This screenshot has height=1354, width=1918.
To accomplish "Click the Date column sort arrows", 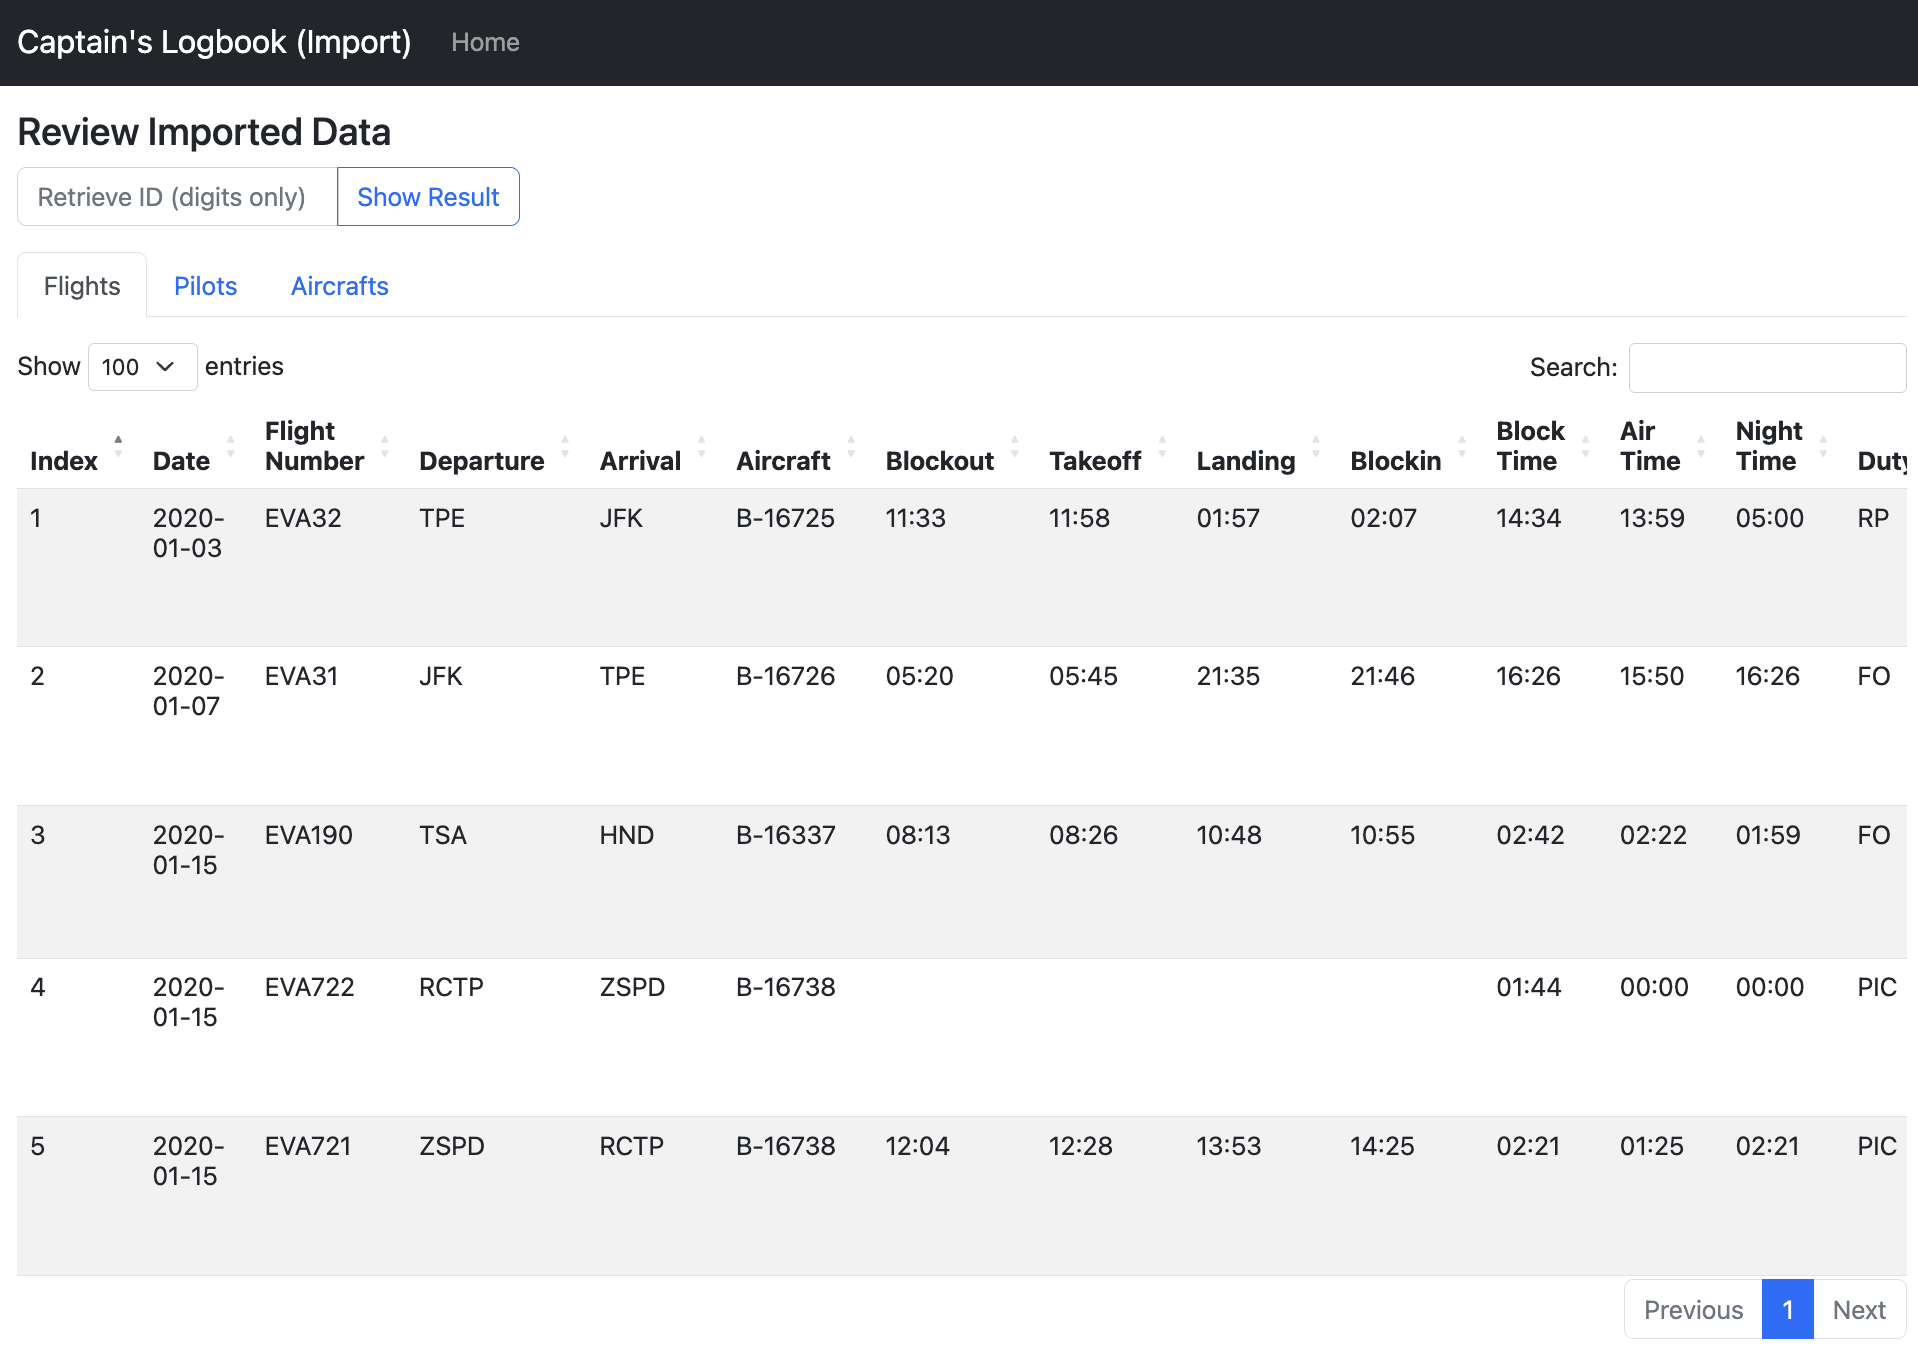I will click(231, 447).
